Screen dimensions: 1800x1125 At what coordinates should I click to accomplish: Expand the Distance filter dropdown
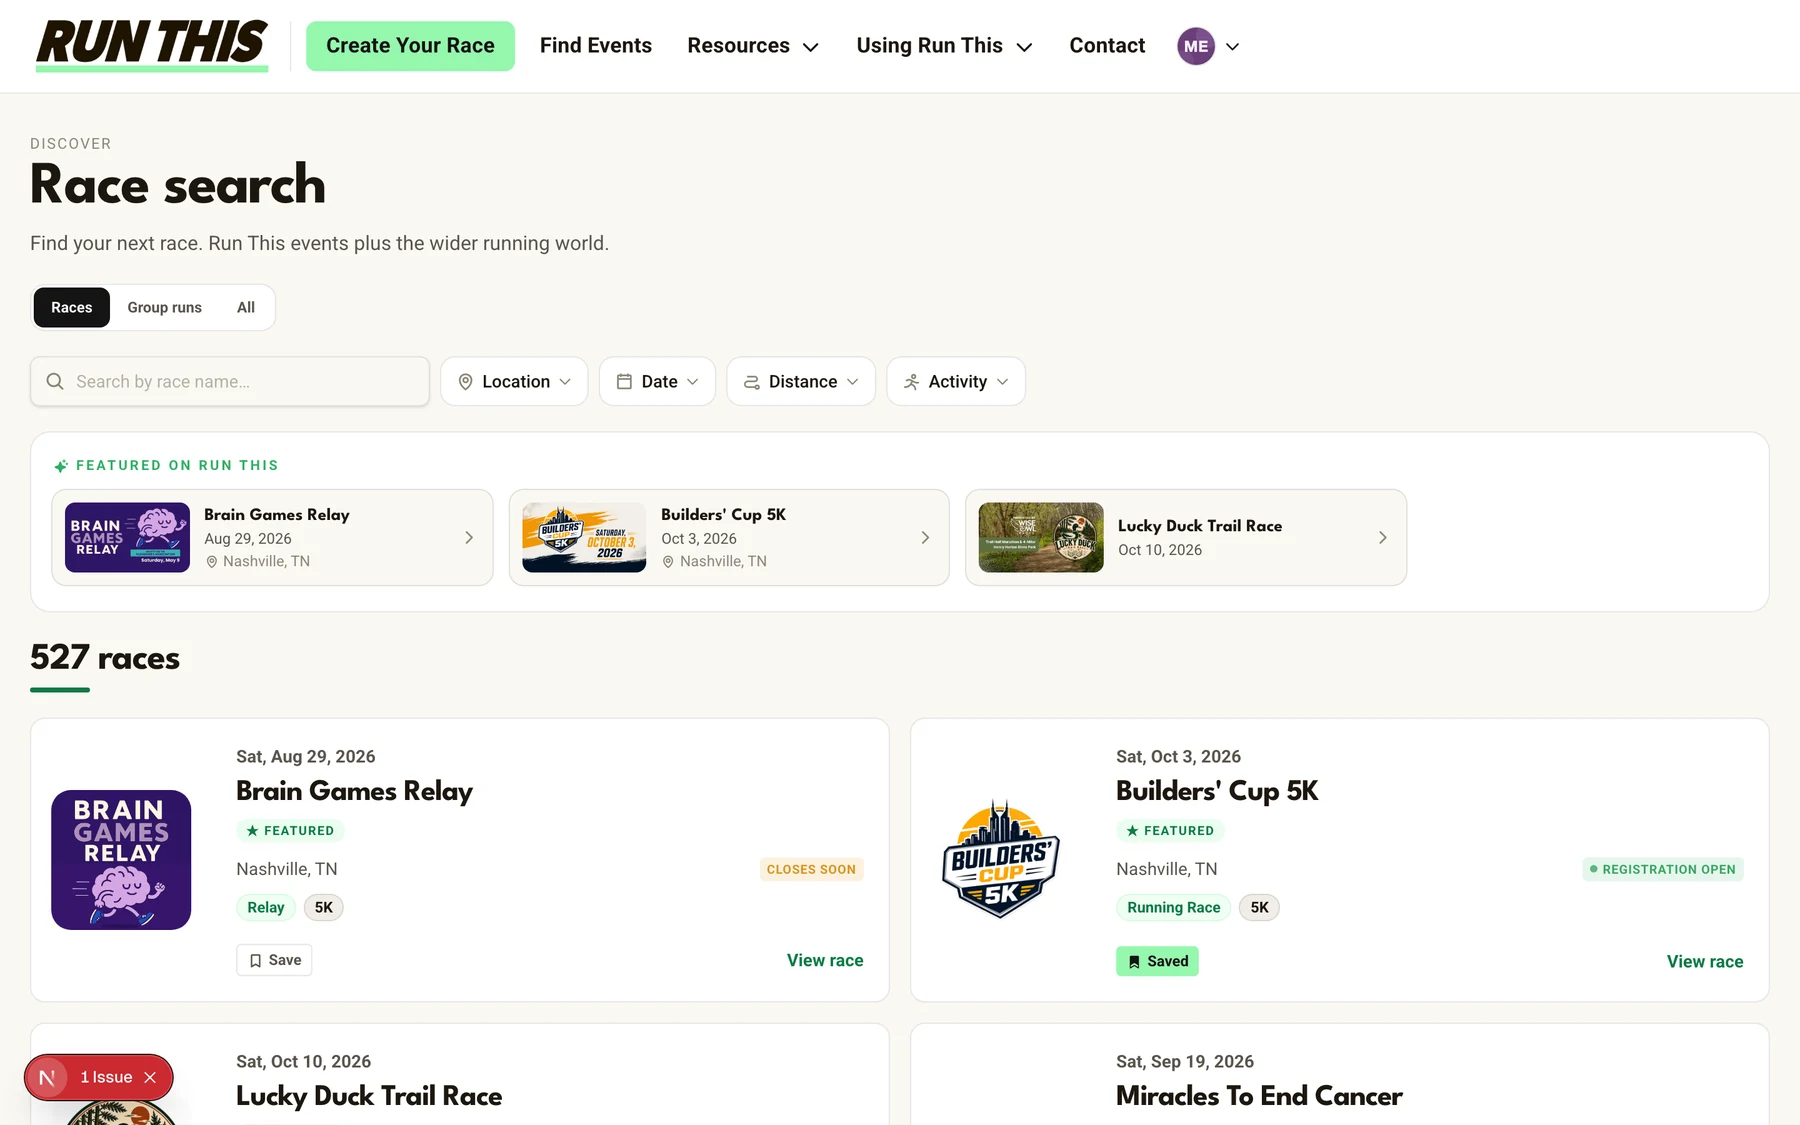[801, 381]
